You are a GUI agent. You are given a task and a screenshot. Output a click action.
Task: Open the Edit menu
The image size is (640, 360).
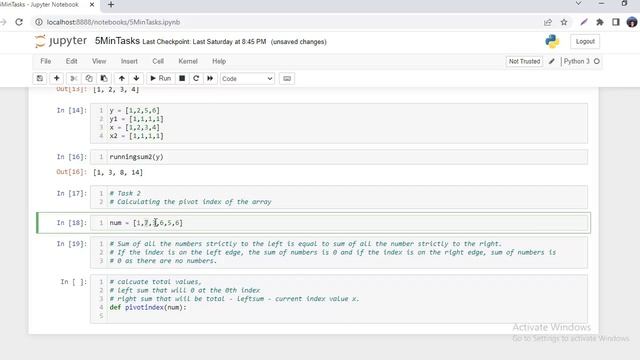click(71, 61)
